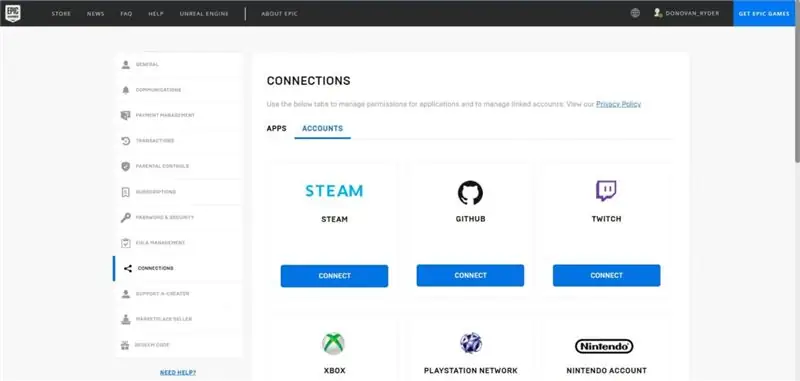Click the user avatar icon beside DONOVAN_RYDER

click(x=658, y=13)
